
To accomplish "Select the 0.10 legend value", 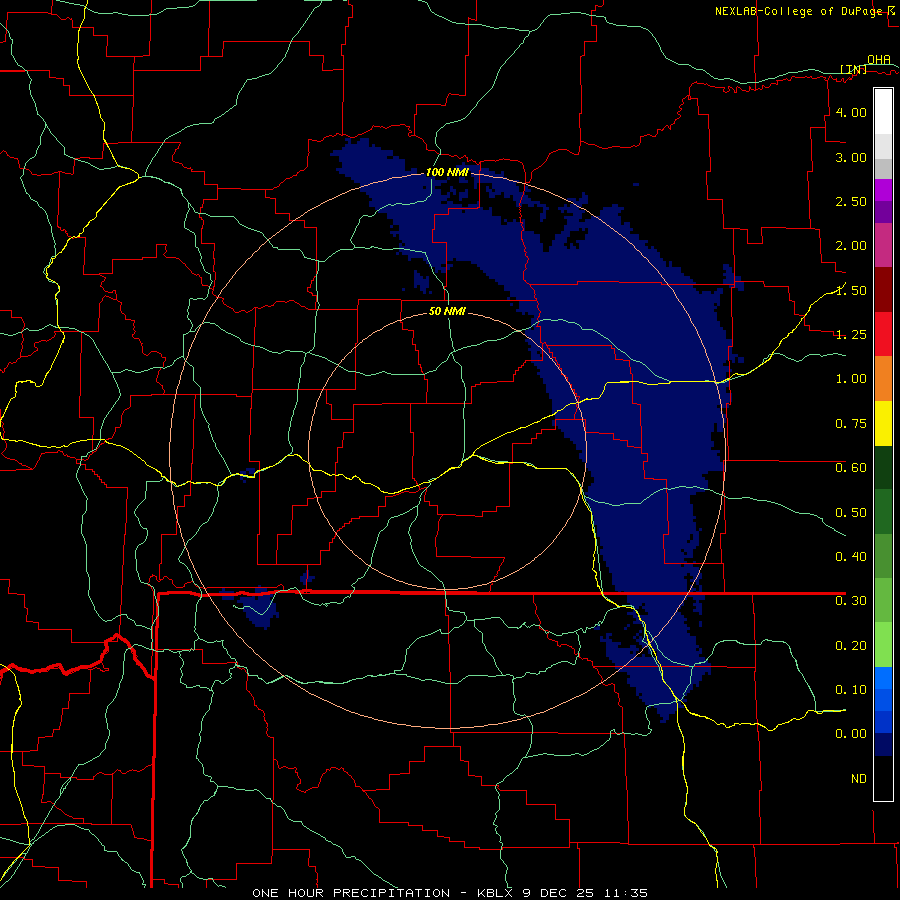I will coord(851,690).
